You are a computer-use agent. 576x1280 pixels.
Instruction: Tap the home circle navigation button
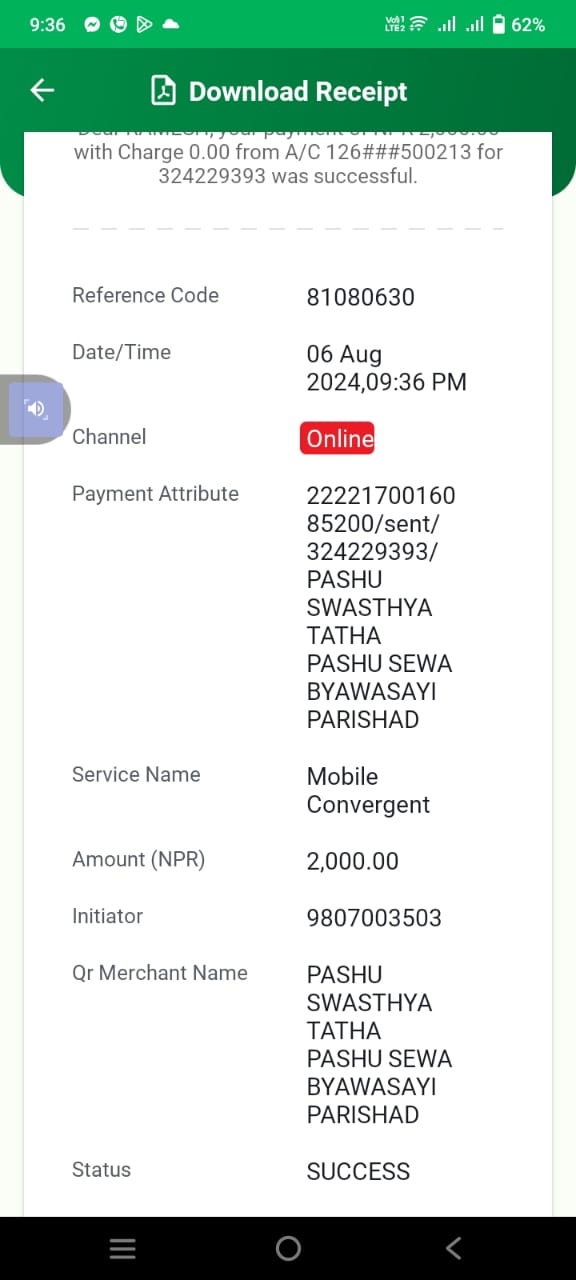coord(288,1248)
